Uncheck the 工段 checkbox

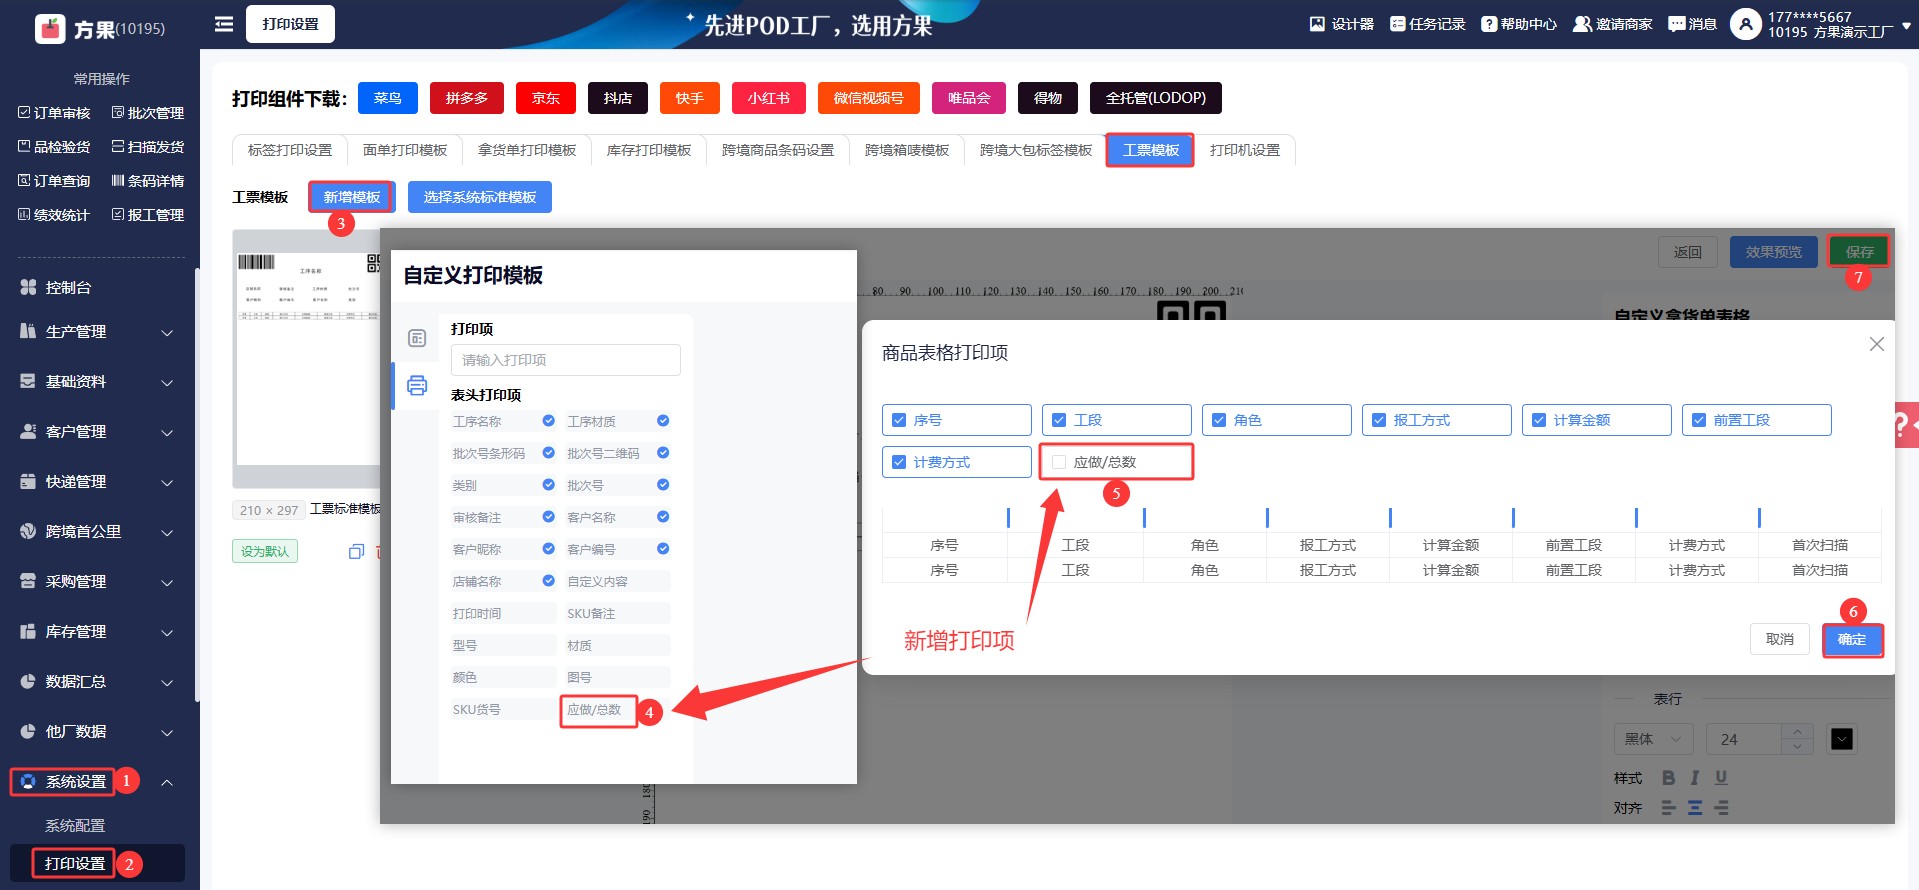click(x=1059, y=420)
